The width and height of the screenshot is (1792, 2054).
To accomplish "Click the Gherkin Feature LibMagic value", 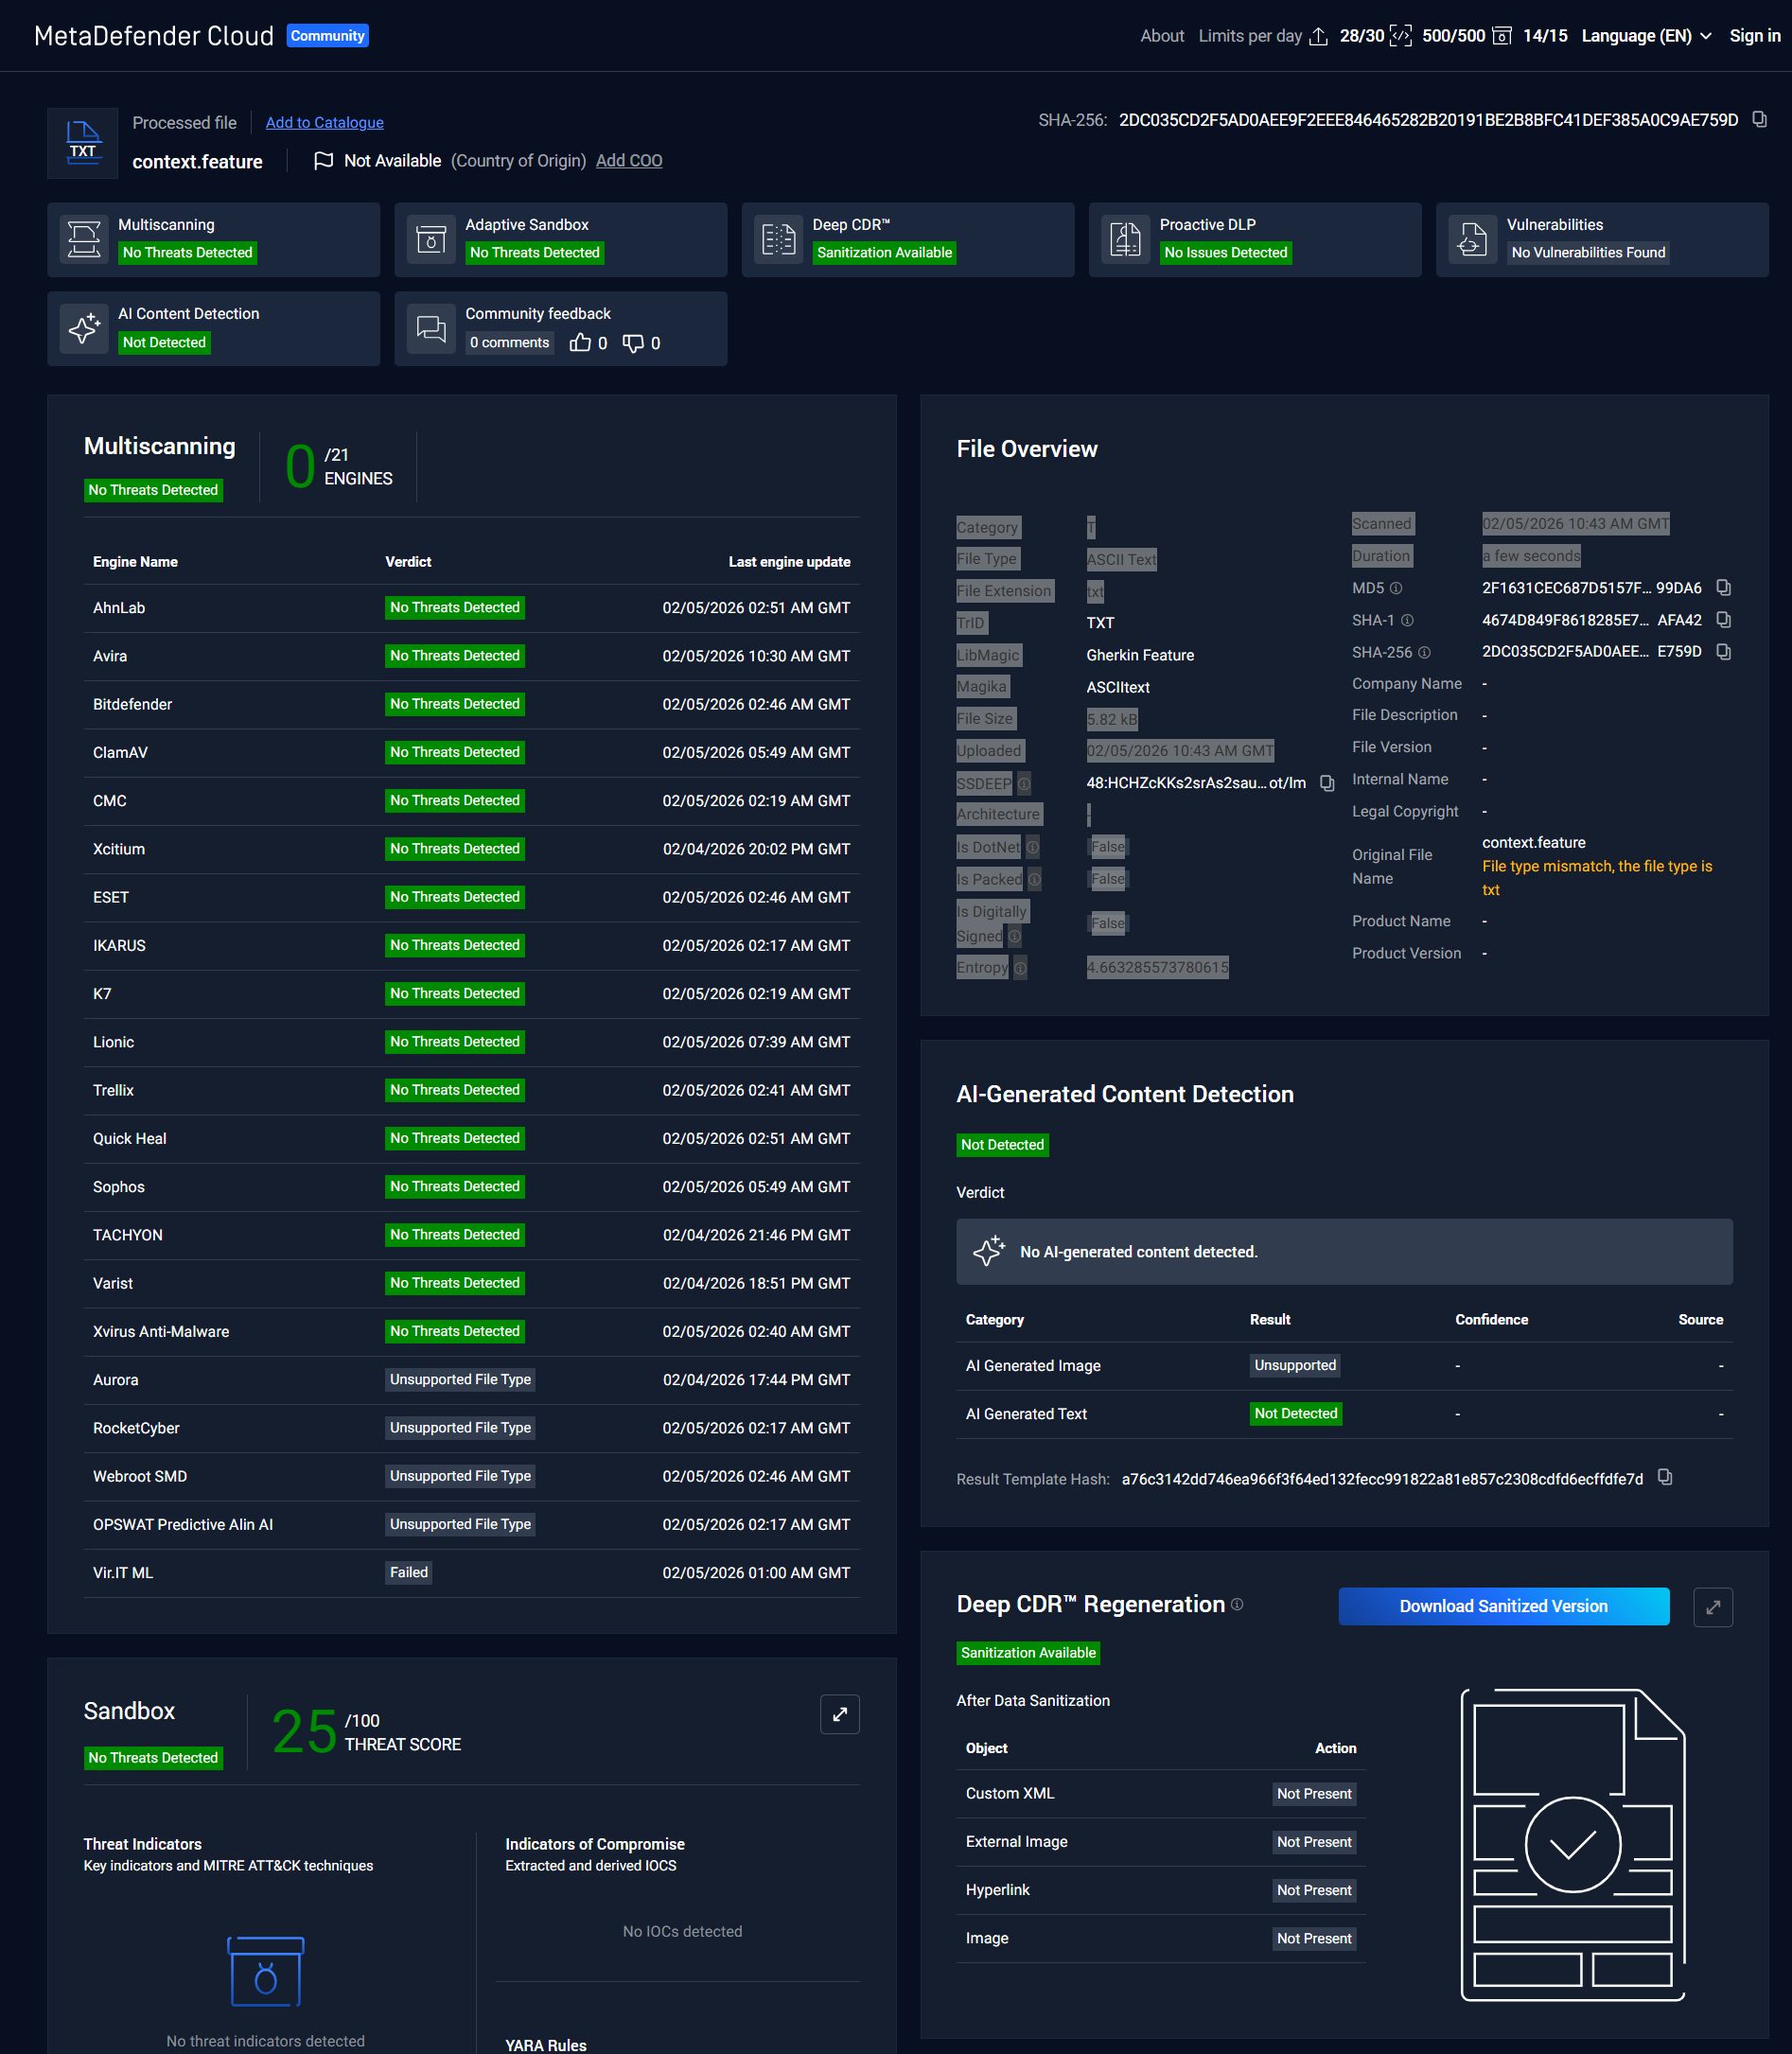I will pos(1140,655).
